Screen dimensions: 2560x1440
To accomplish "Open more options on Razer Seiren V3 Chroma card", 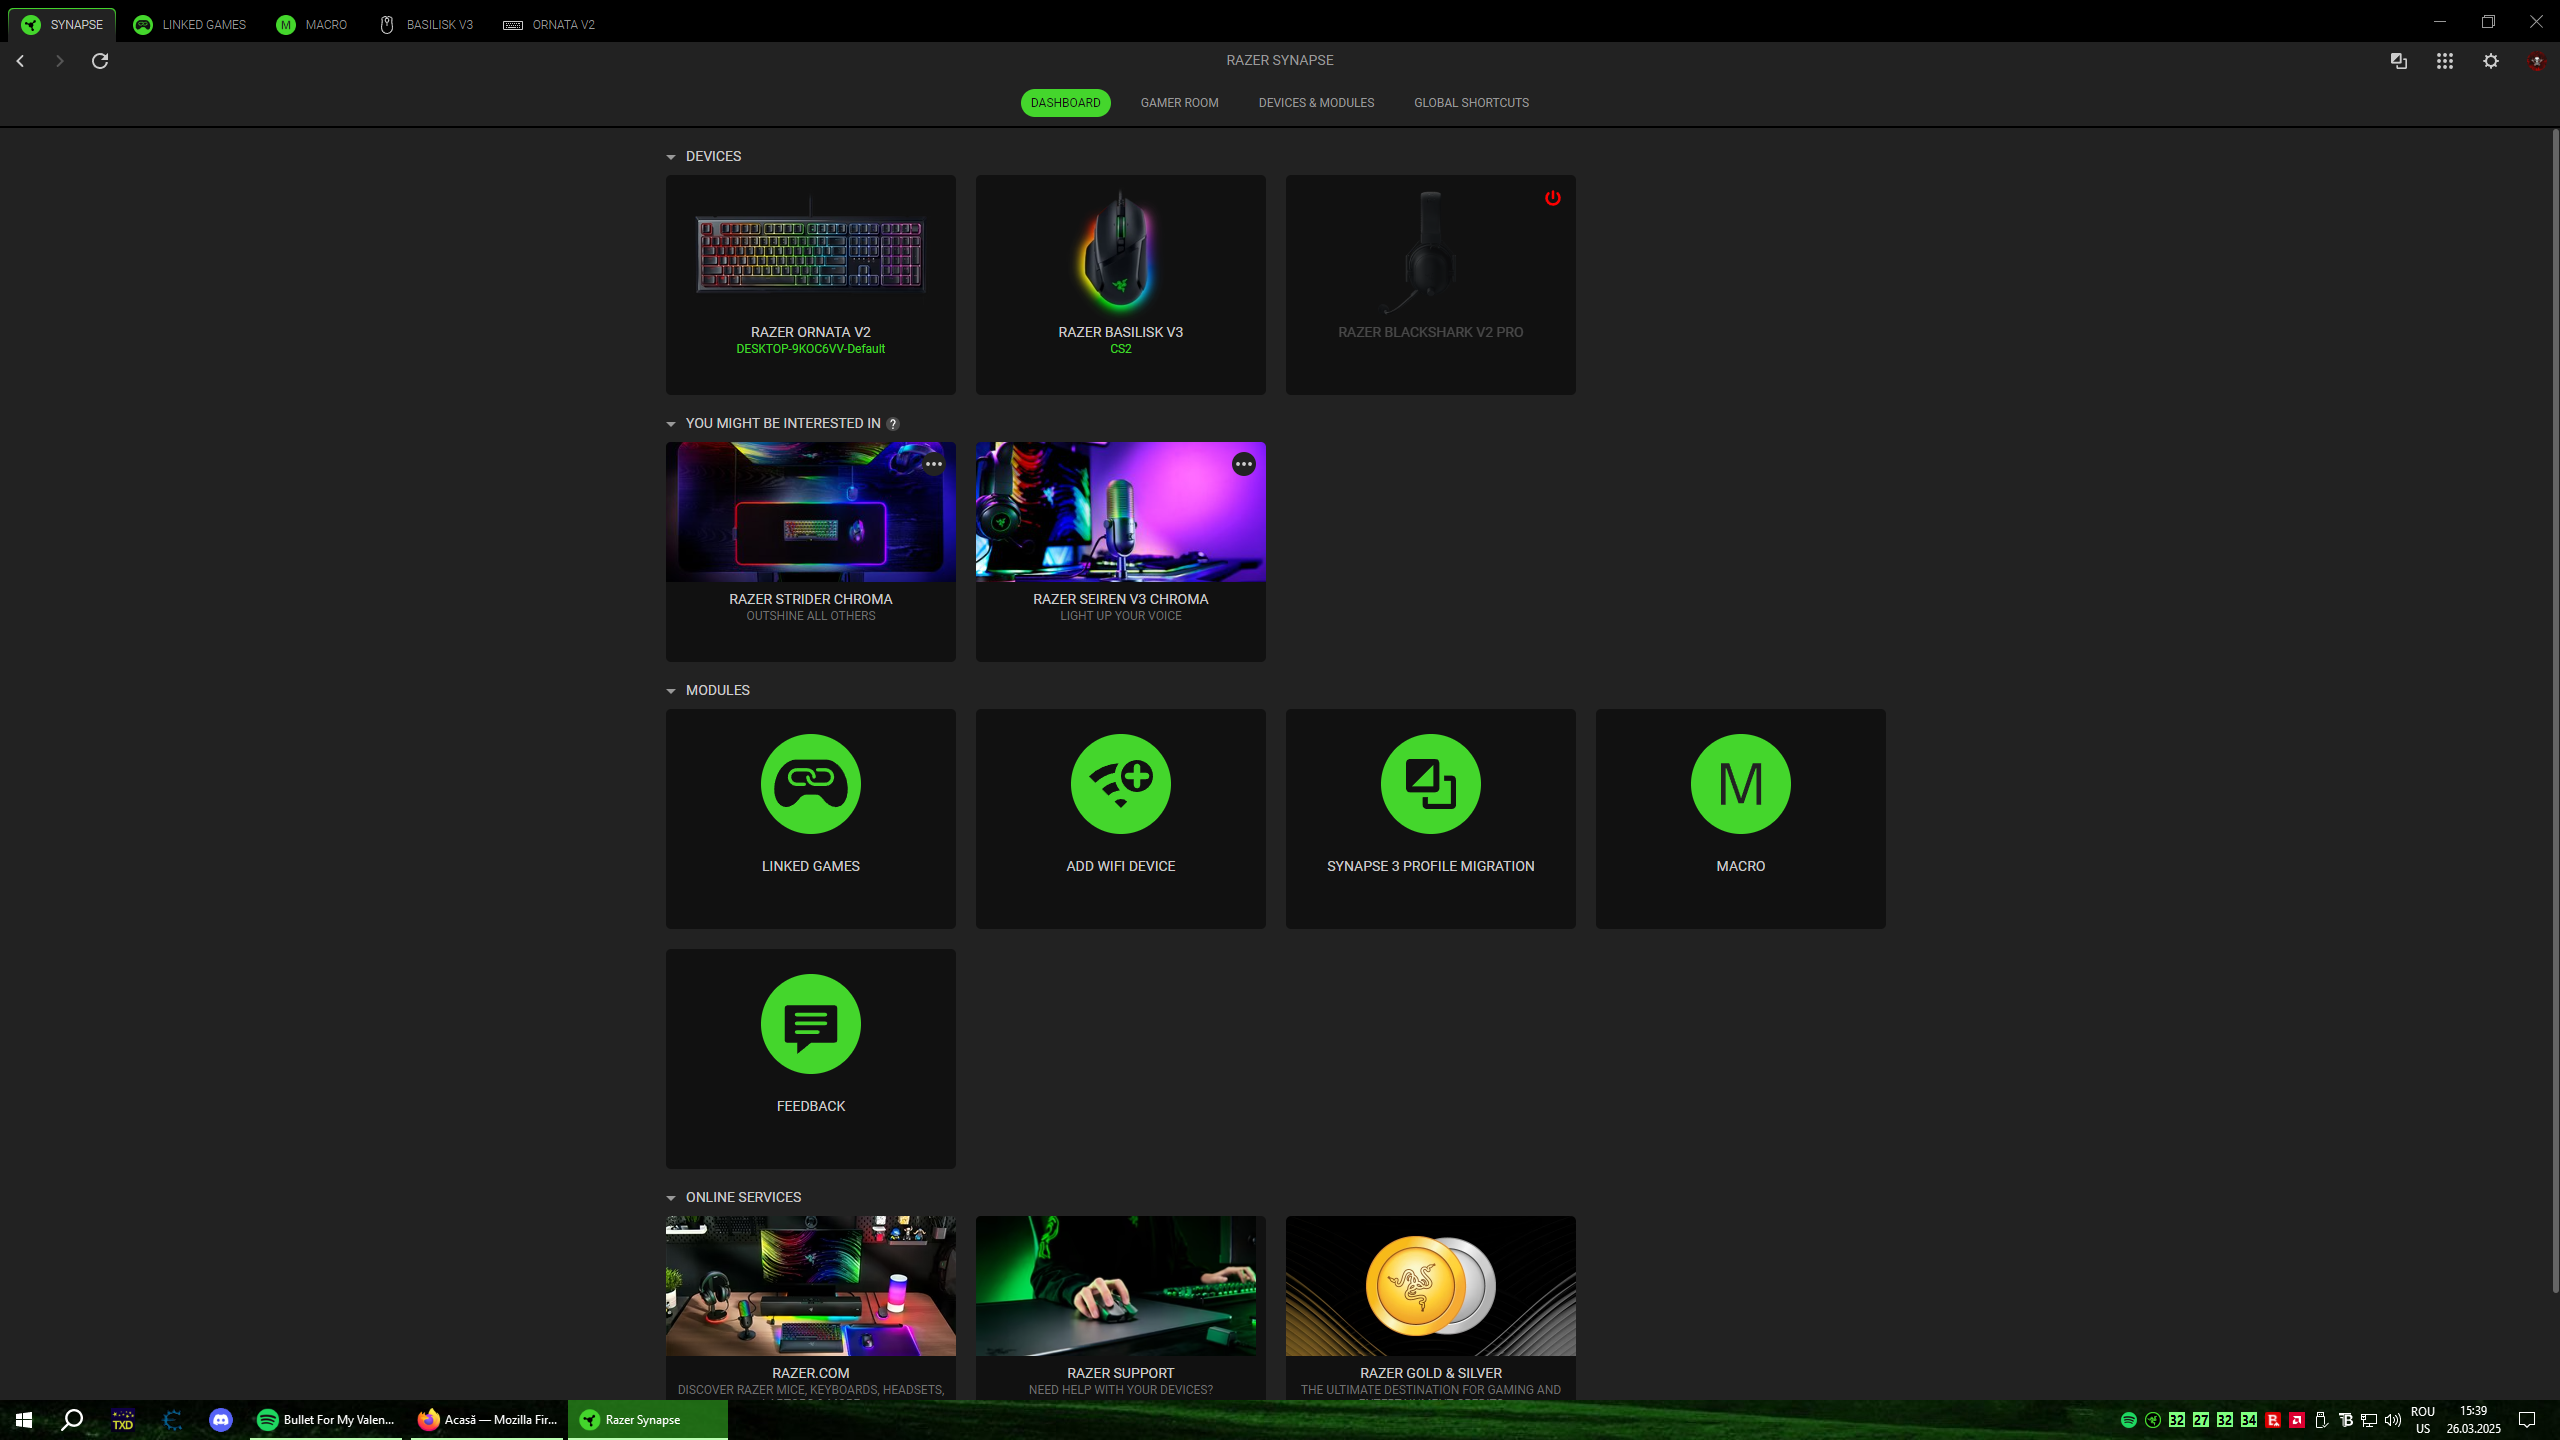I will pyautogui.click(x=1243, y=464).
